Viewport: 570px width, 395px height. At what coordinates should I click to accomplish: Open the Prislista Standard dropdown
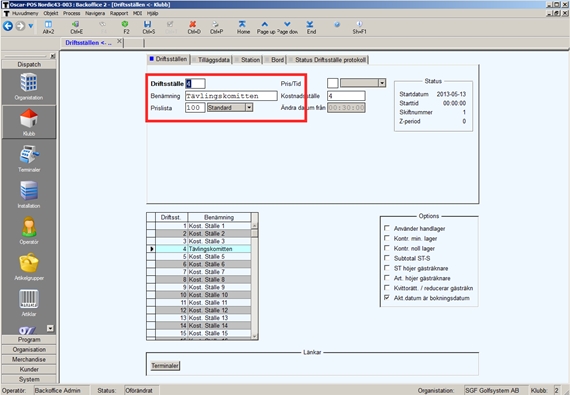pyautogui.click(x=249, y=108)
